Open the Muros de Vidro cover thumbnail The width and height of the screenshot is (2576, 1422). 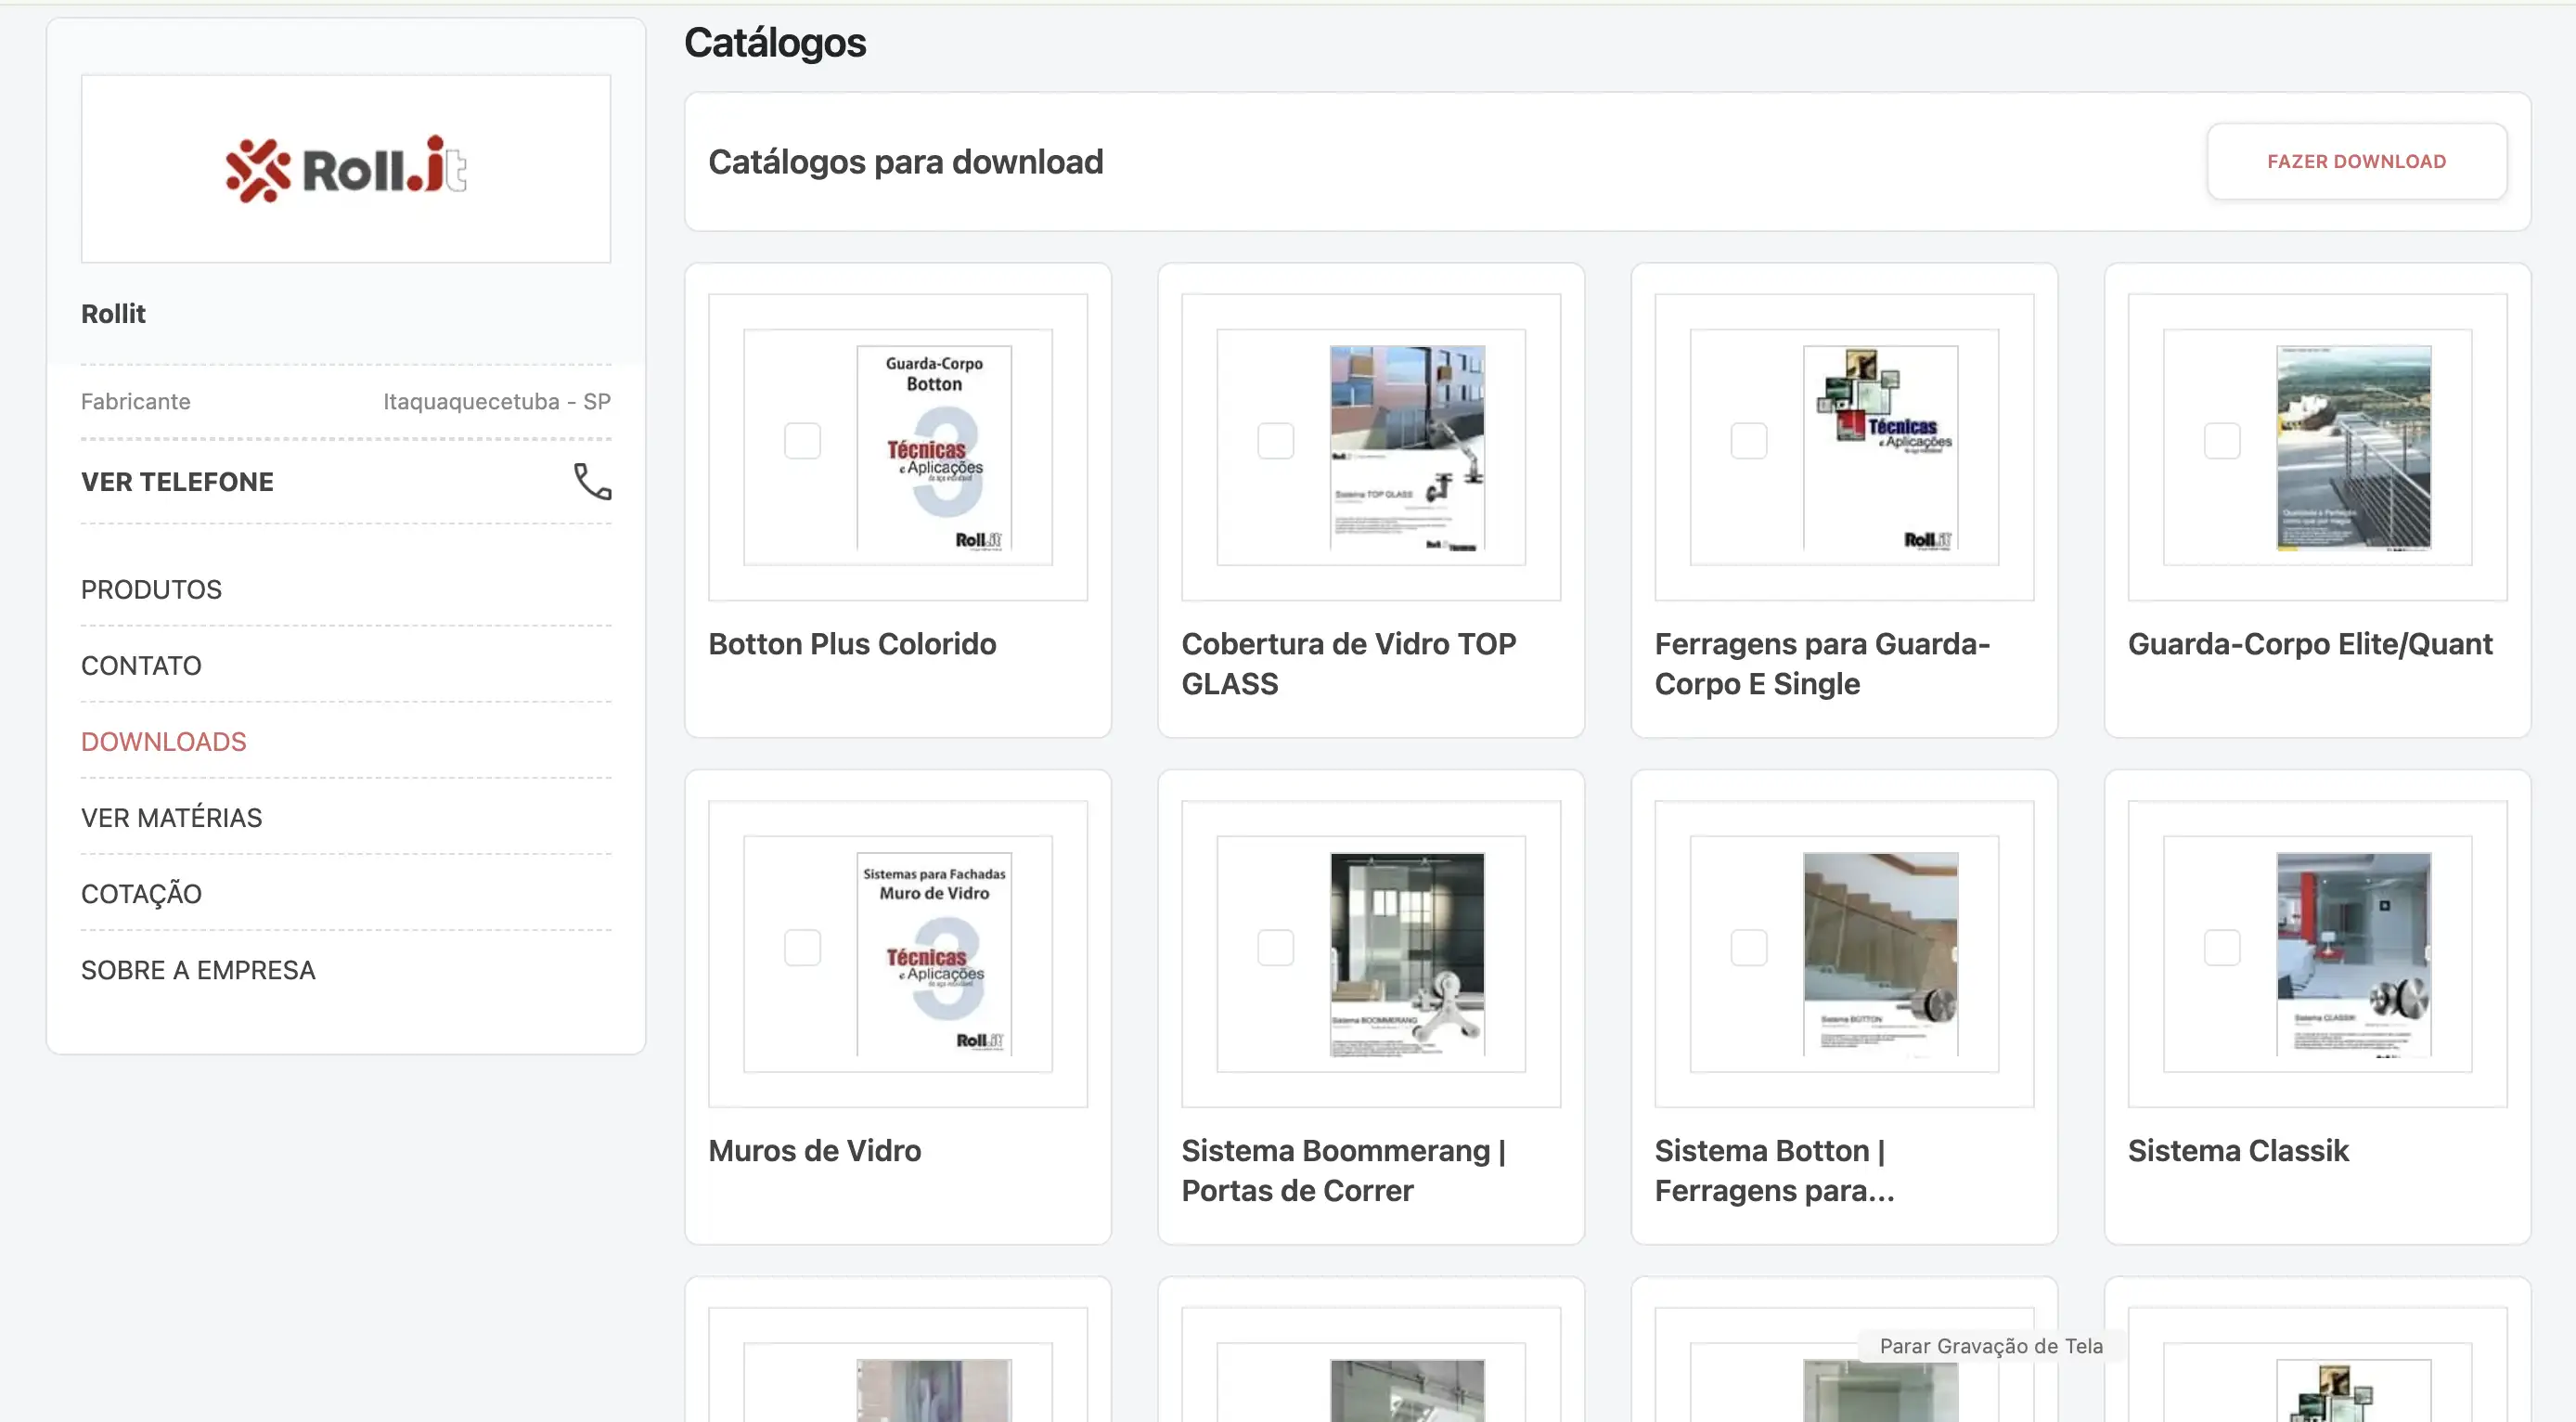933,953
